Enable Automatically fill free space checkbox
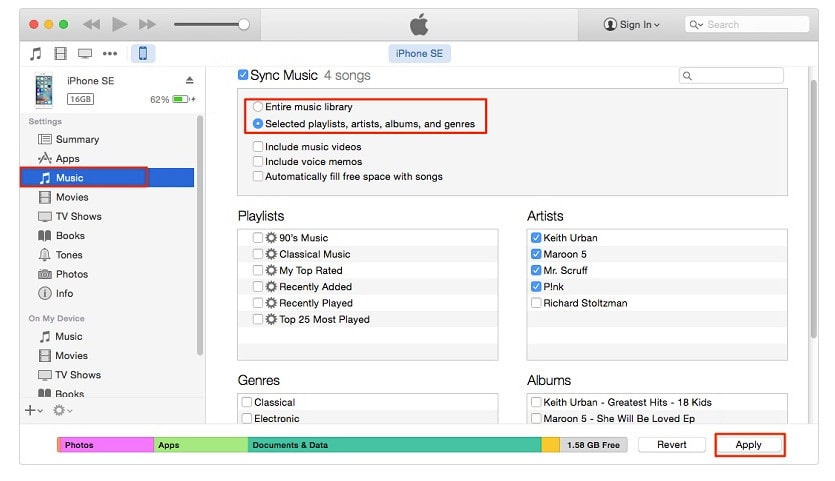835x481 pixels. click(258, 176)
